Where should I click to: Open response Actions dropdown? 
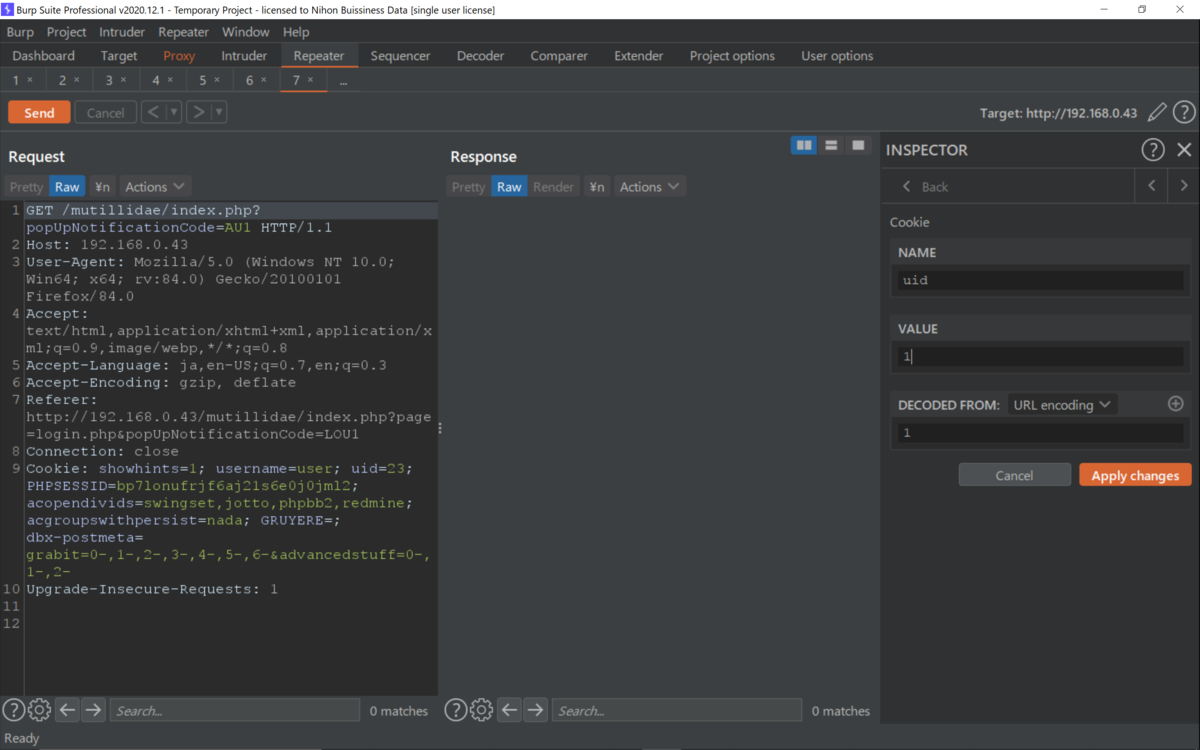click(x=649, y=187)
